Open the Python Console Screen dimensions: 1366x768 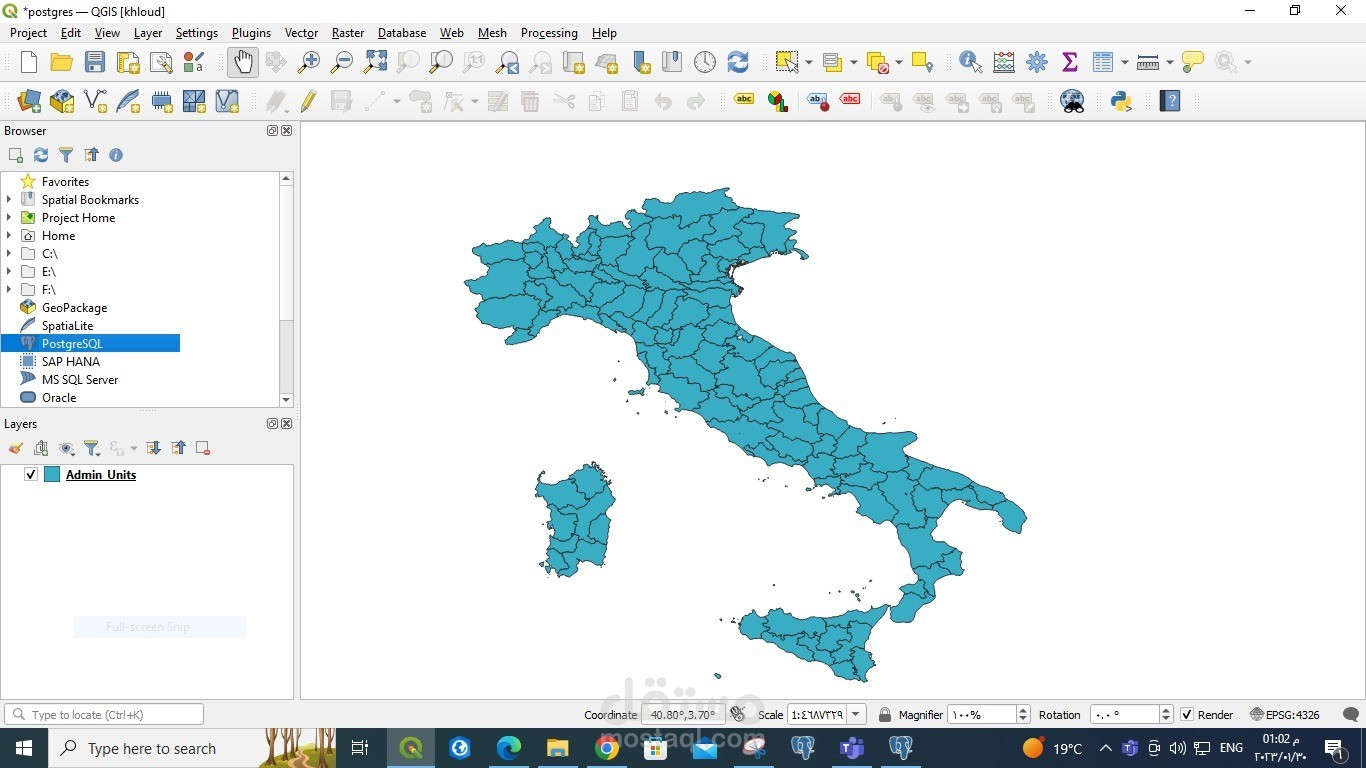click(1120, 101)
